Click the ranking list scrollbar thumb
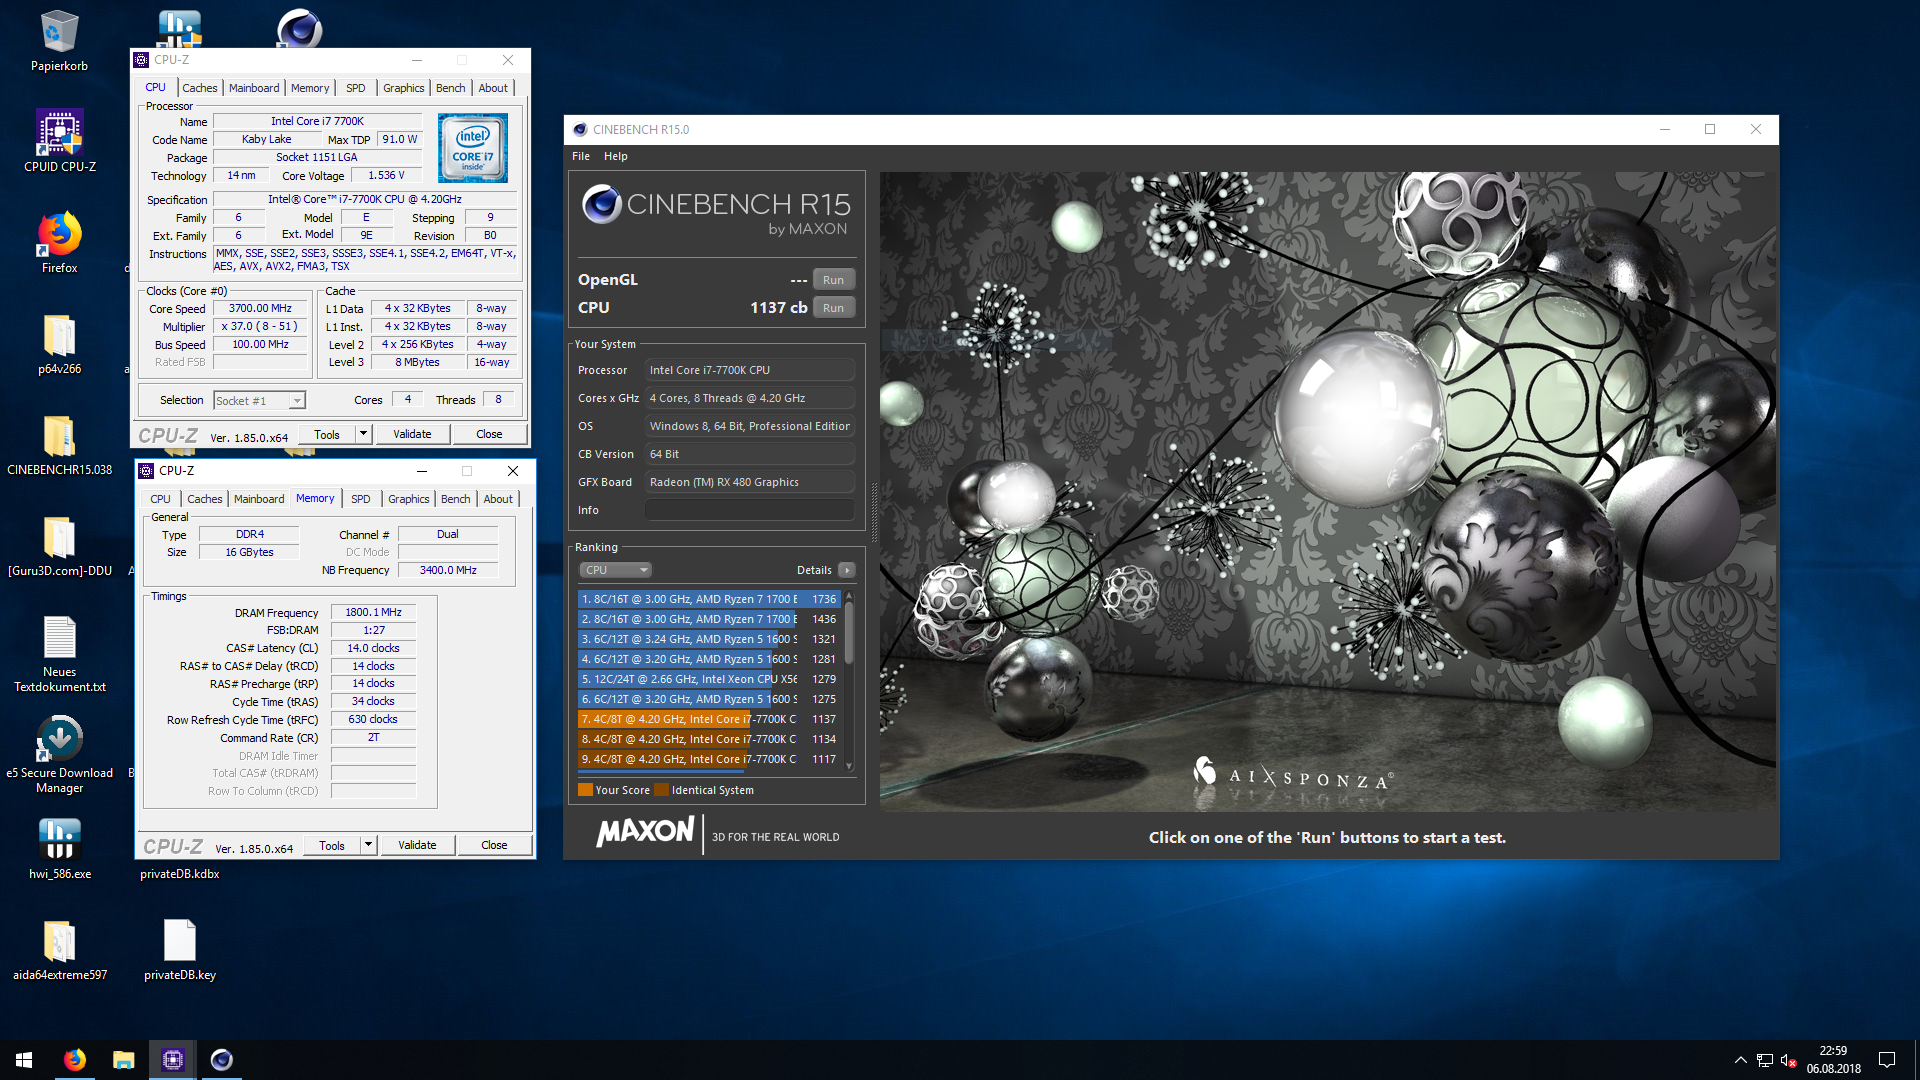The width and height of the screenshot is (1920, 1080). click(849, 633)
